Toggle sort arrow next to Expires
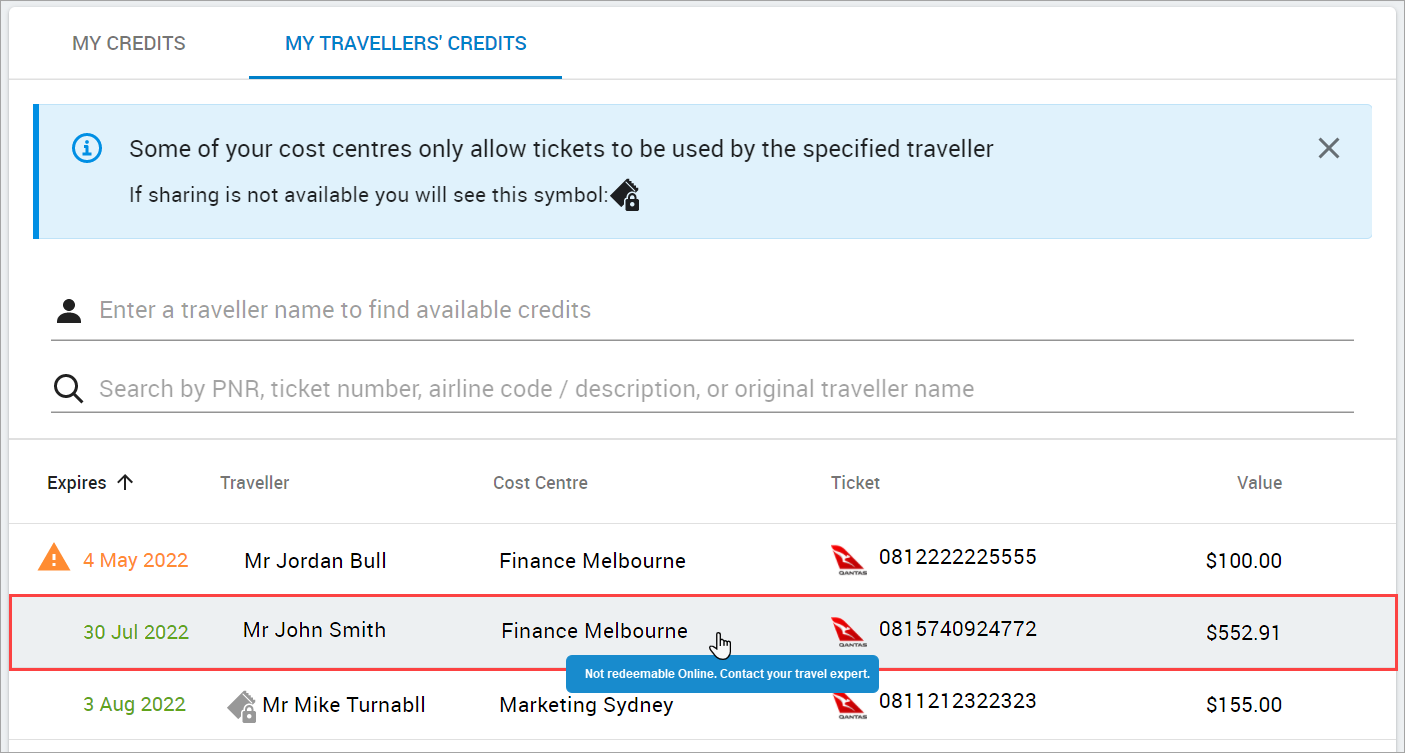1405x753 pixels. pos(125,483)
